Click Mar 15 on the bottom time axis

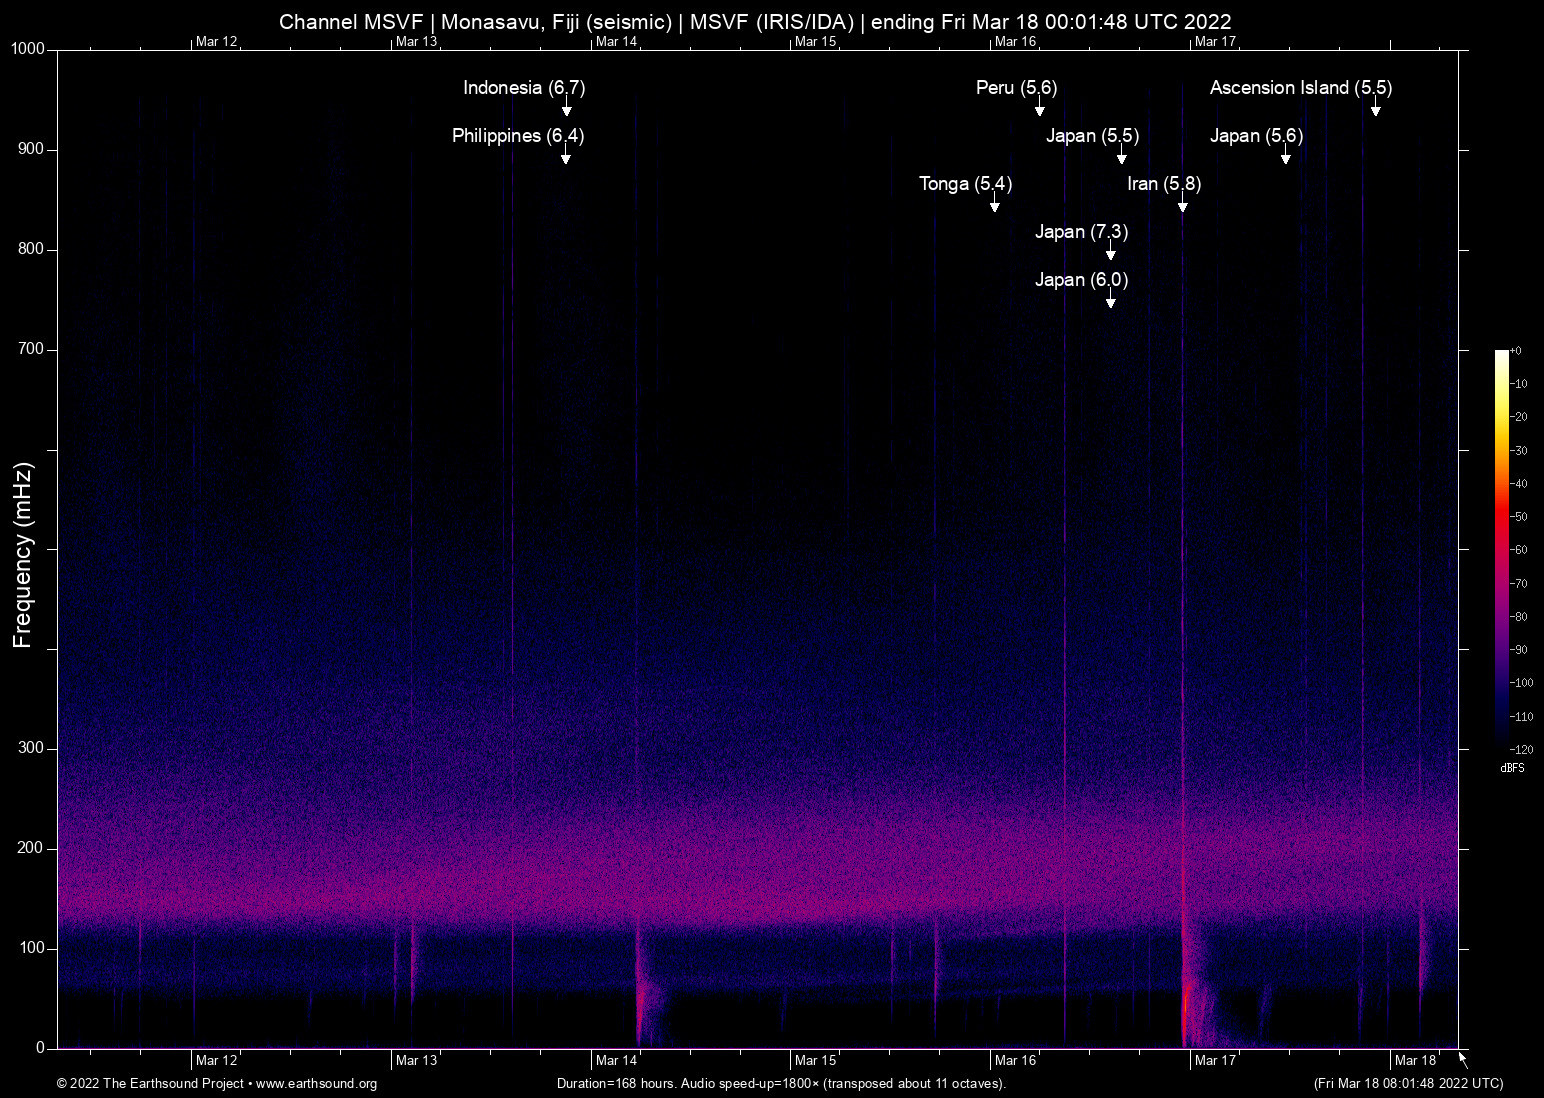[816, 1061]
